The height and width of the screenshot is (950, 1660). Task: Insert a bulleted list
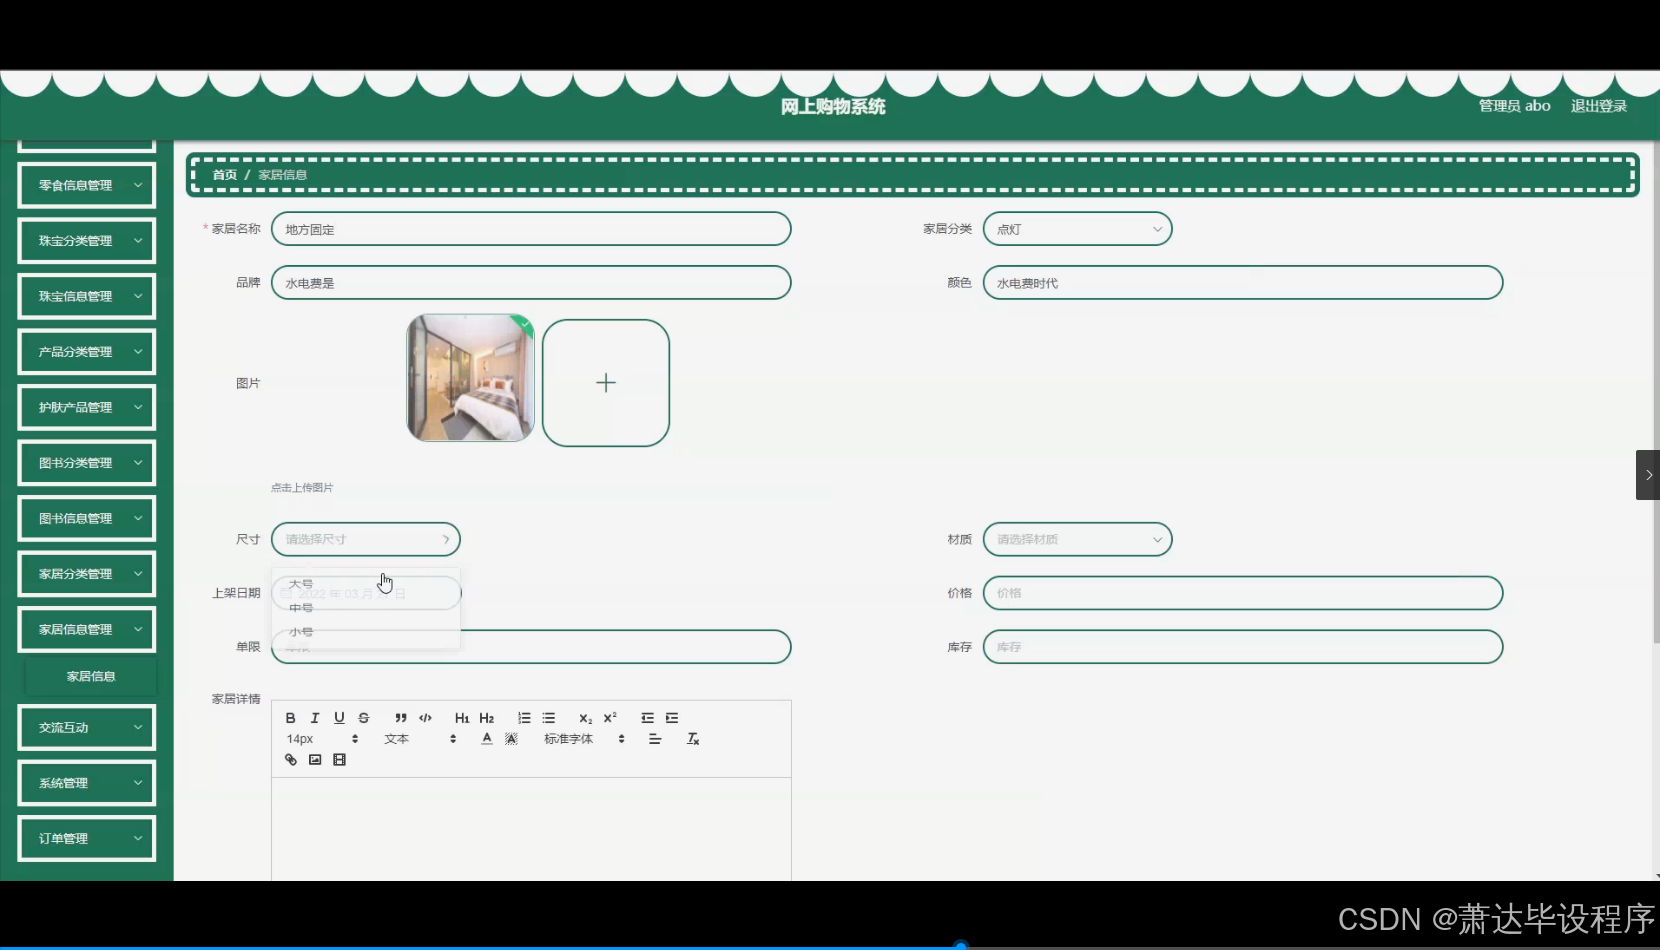[549, 718]
